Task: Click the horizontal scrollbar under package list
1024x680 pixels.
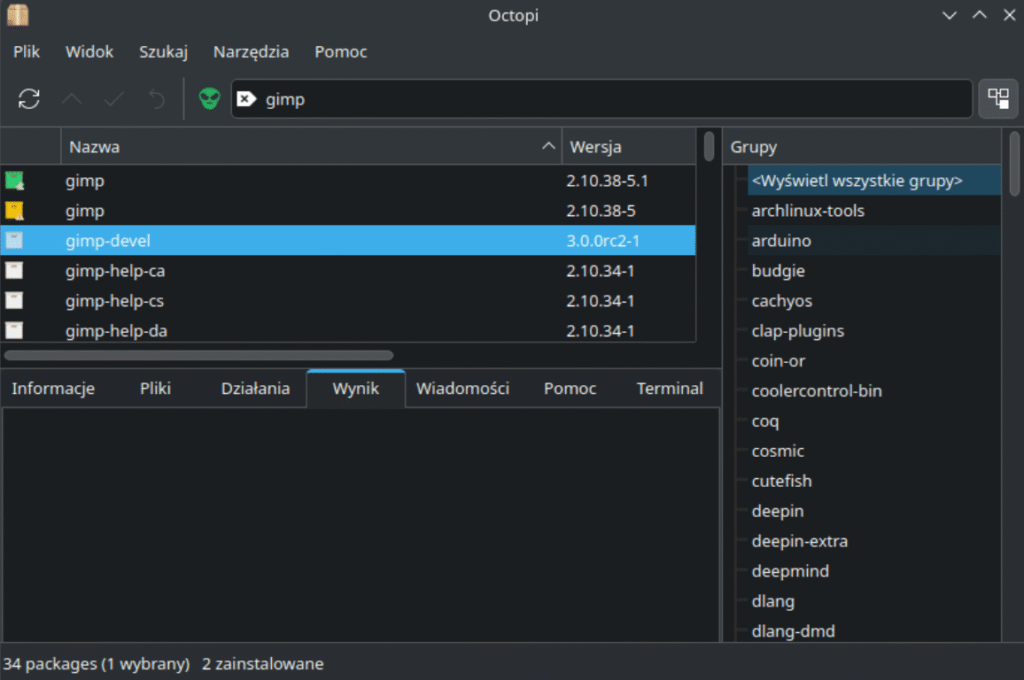Action: (x=198, y=354)
